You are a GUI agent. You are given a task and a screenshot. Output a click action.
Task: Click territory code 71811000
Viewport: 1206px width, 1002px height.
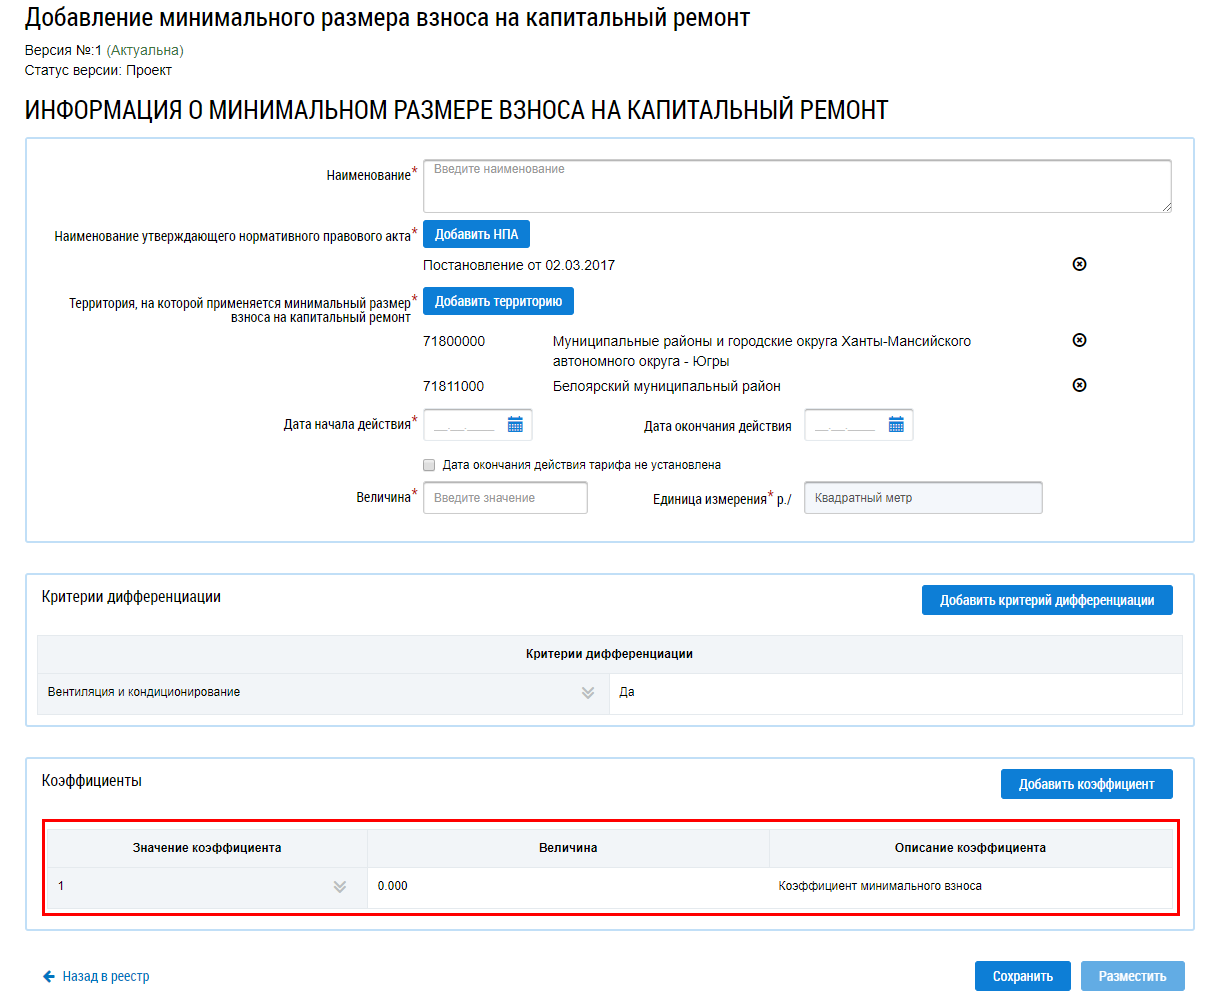(x=454, y=386)
